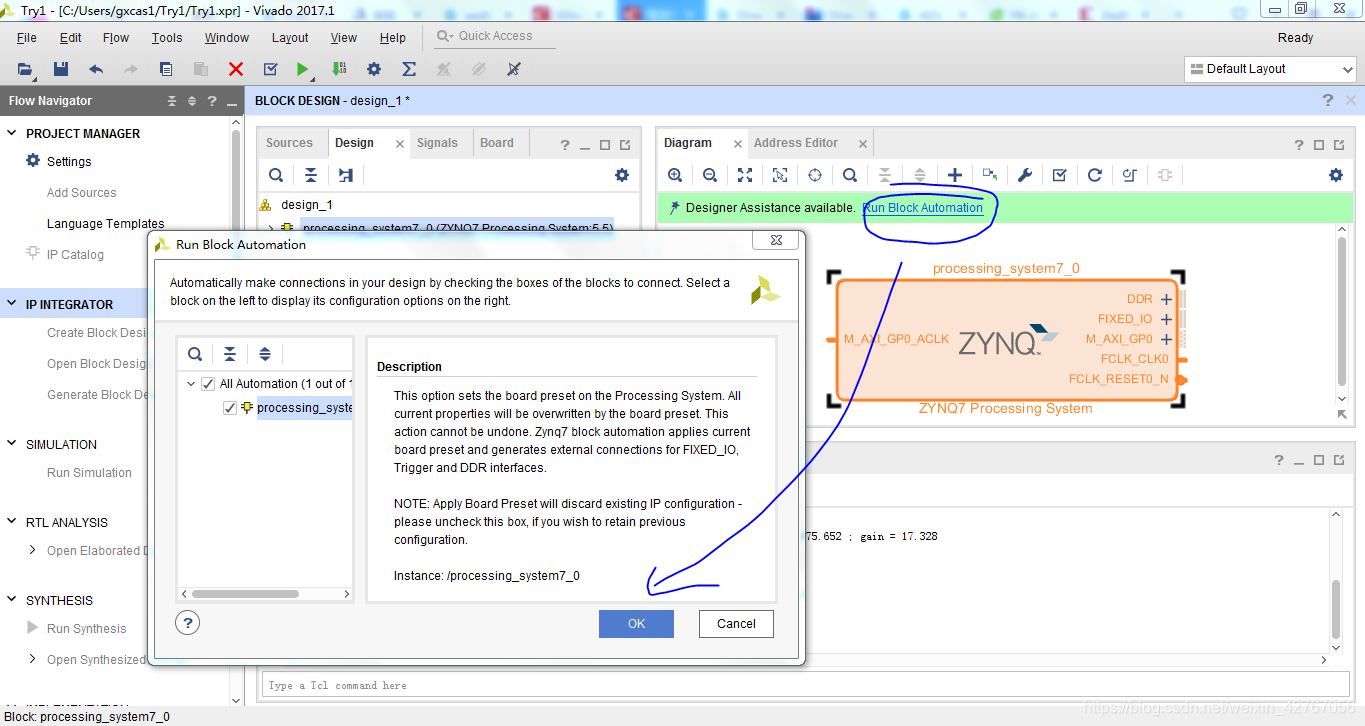
Task: Click the Select Area icon in Diagram toolbar
Action: point(780,175)
